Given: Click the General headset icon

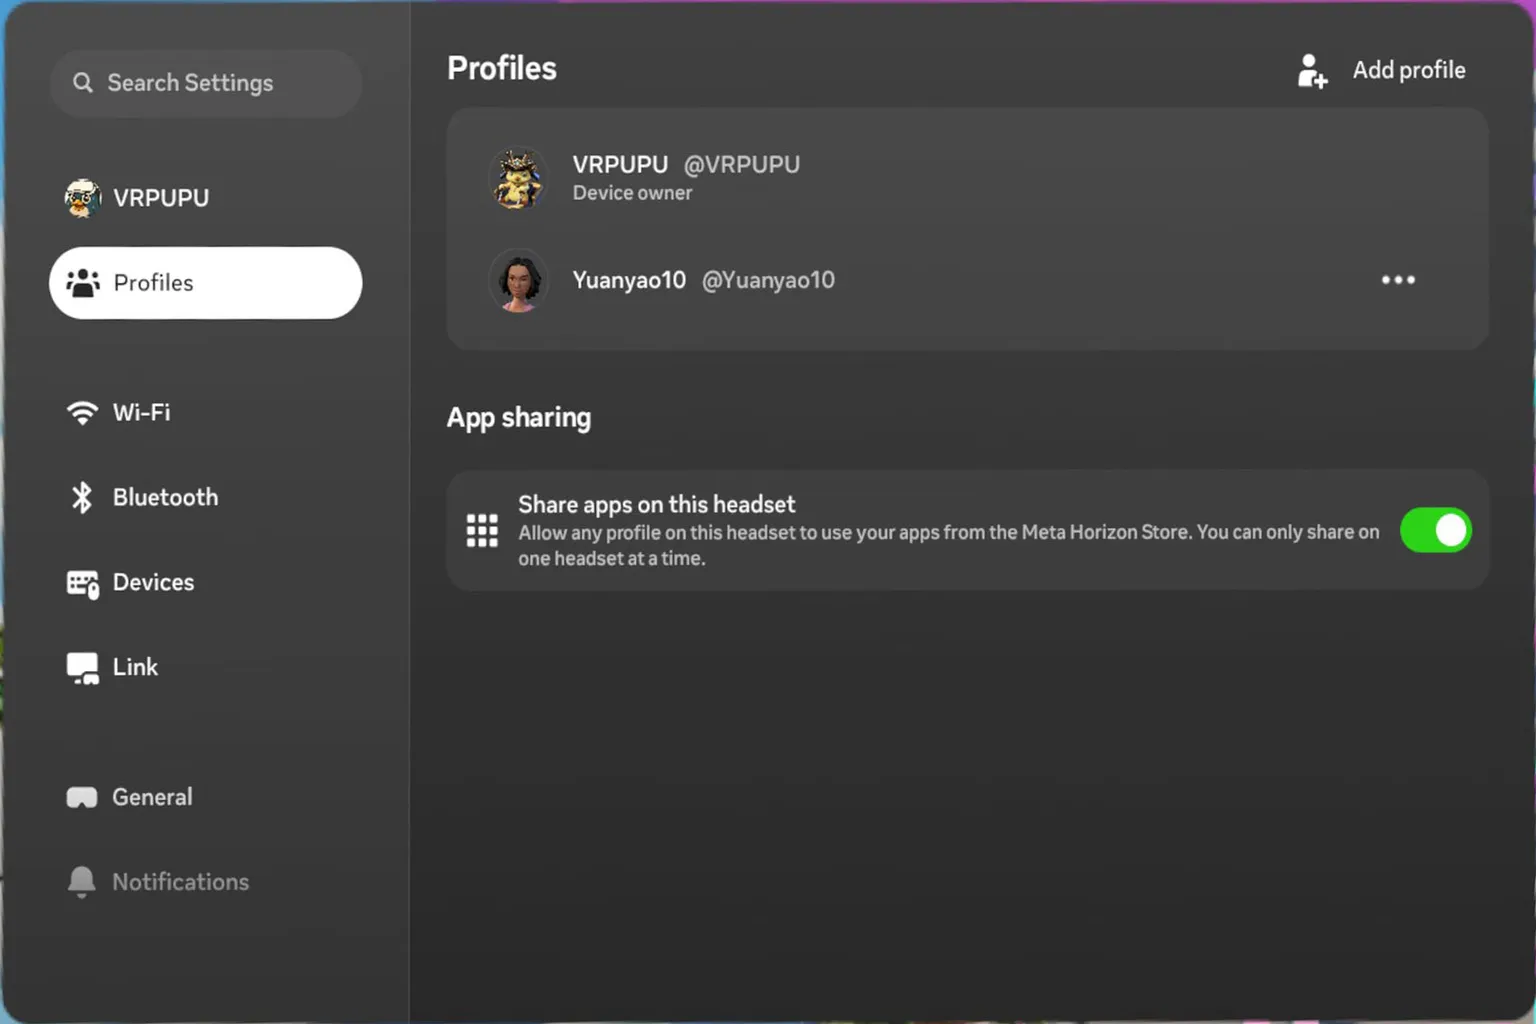Looking at the screenshot, I should pos(82,797).
